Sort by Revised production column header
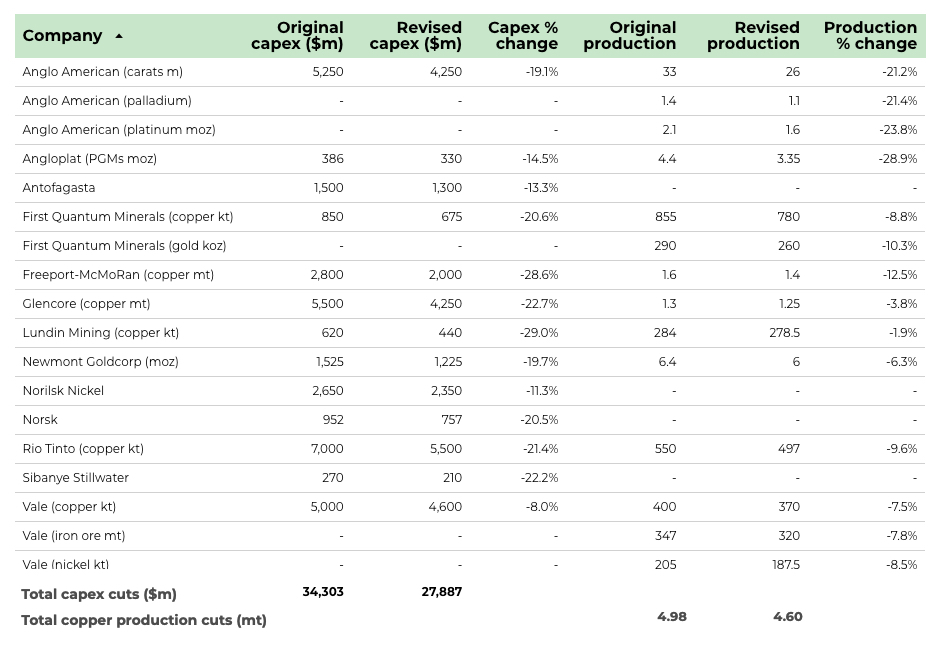The image size is (941, 650). click(x=753, y=35)
